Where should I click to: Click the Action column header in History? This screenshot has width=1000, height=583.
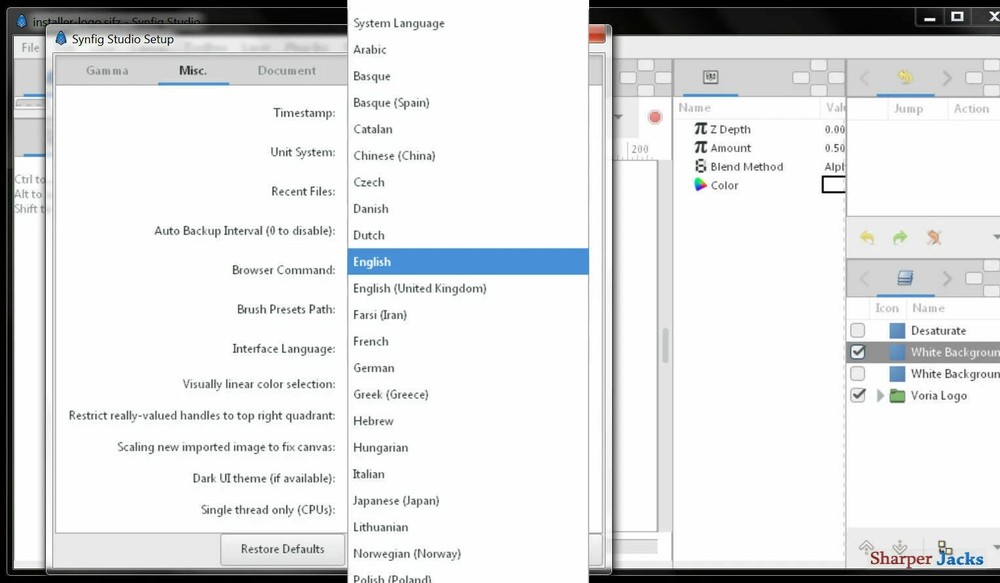pos(971,108)
